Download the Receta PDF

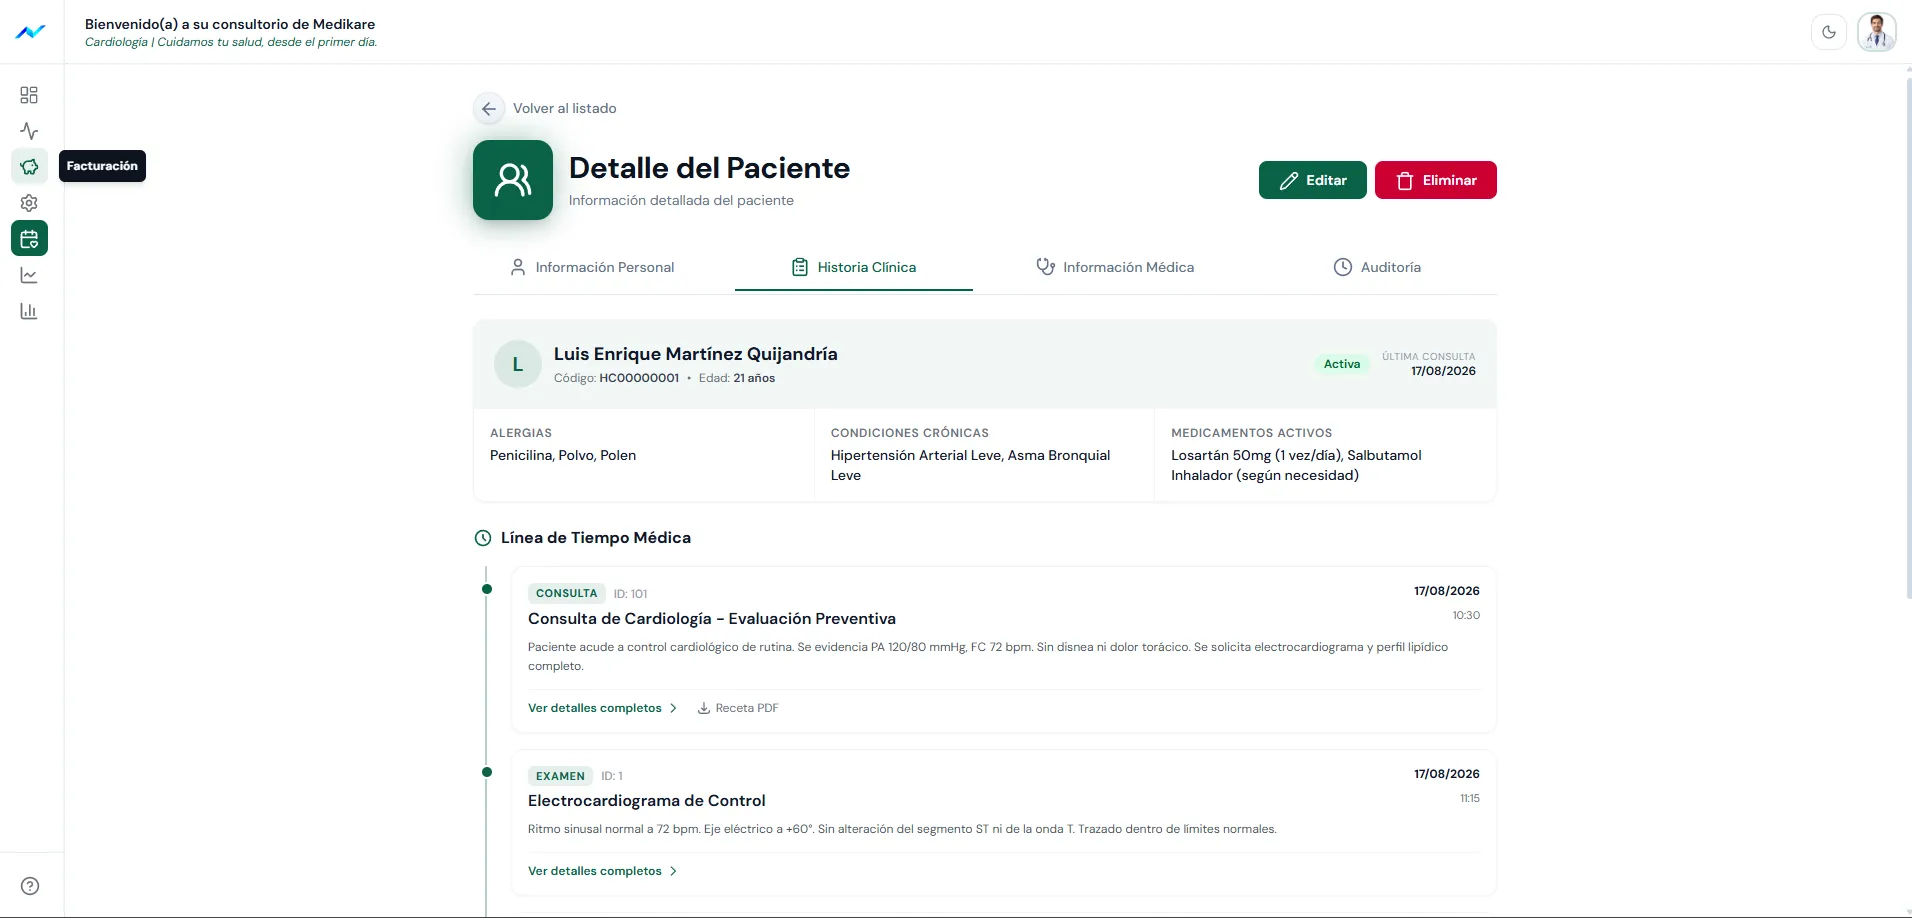[738, 708]
